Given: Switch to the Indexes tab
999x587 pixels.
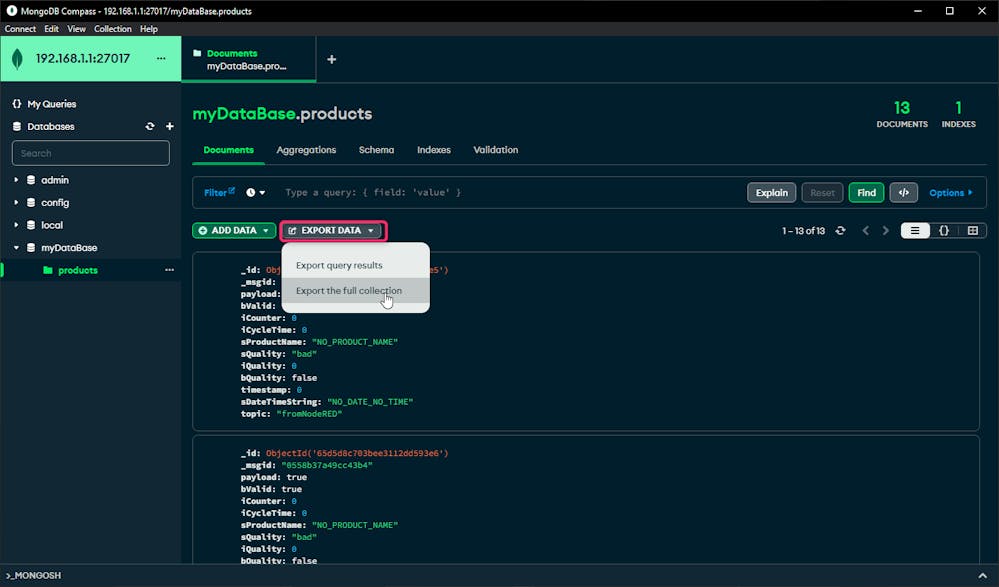Looking at the screenshot, I should 434,150.
